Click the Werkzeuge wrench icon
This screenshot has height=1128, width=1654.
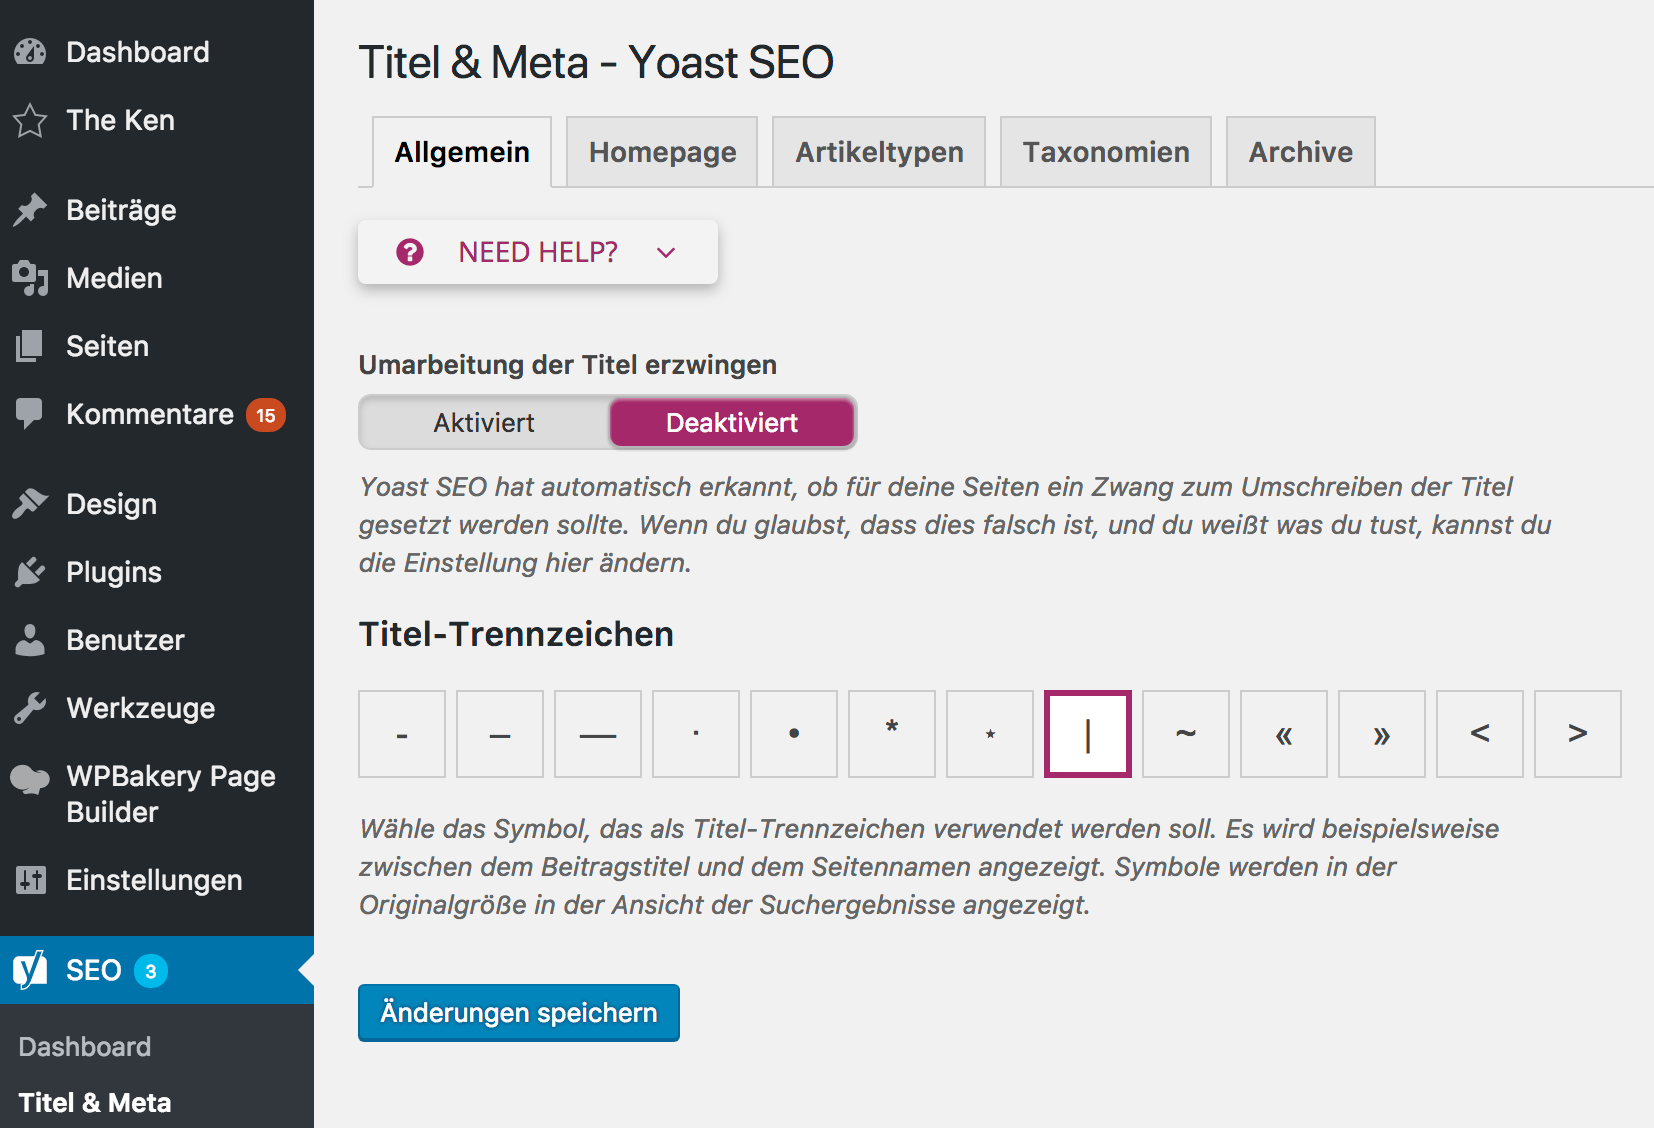30,708
